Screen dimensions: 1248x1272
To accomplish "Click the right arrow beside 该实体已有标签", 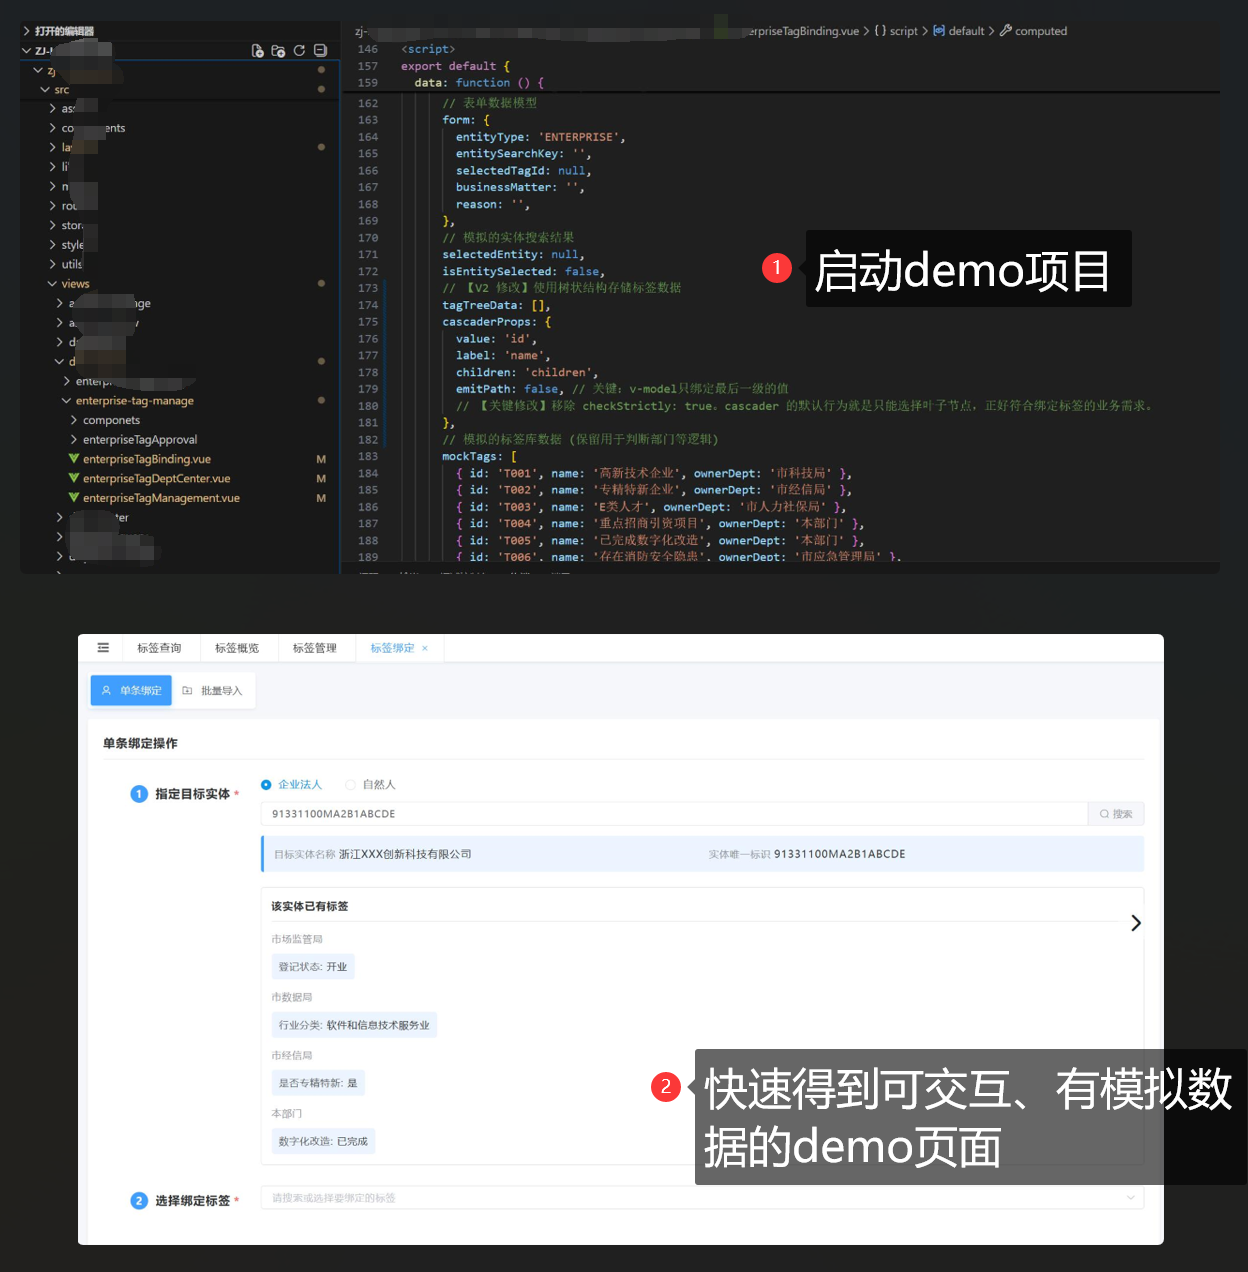I will 1135,923.
